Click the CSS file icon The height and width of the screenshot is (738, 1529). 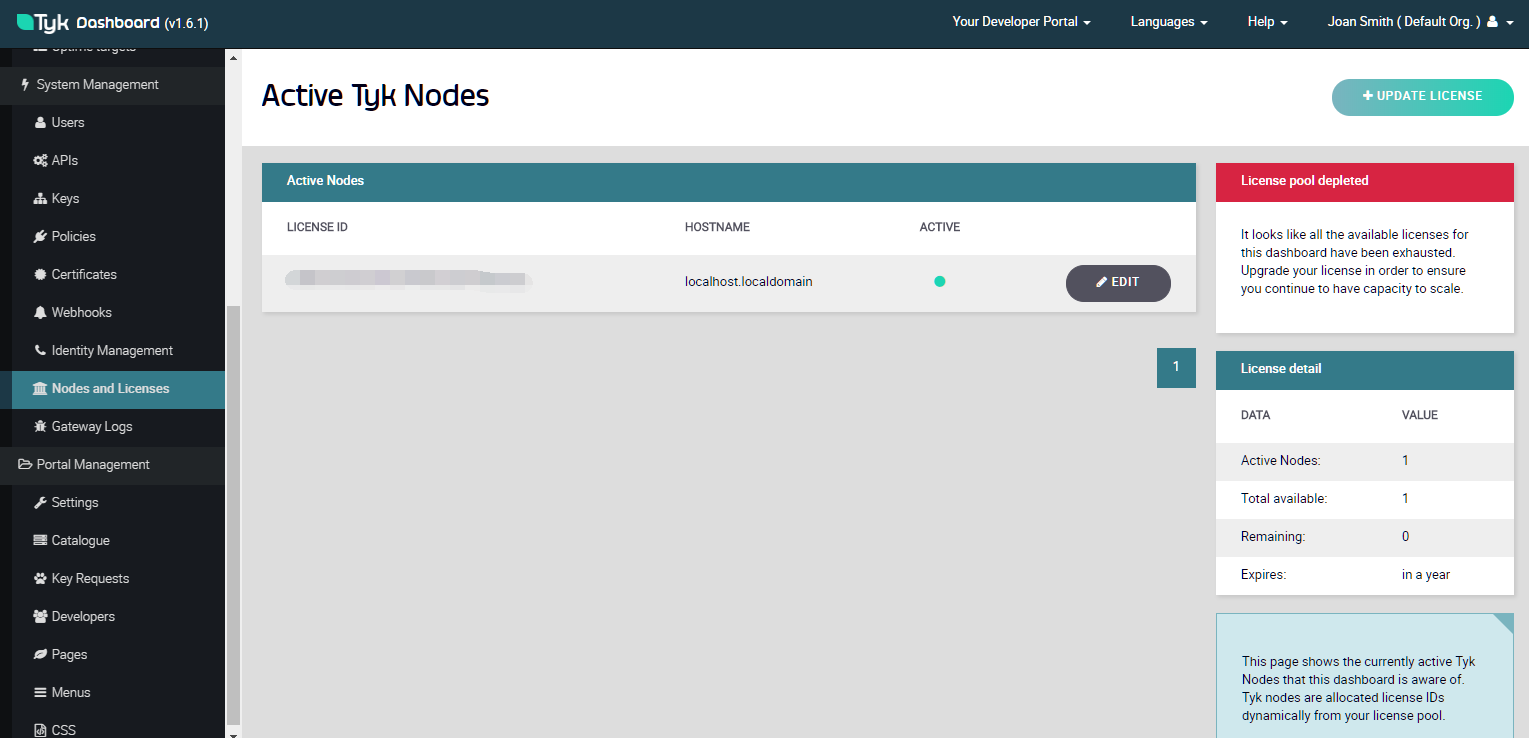coord(40,730)
